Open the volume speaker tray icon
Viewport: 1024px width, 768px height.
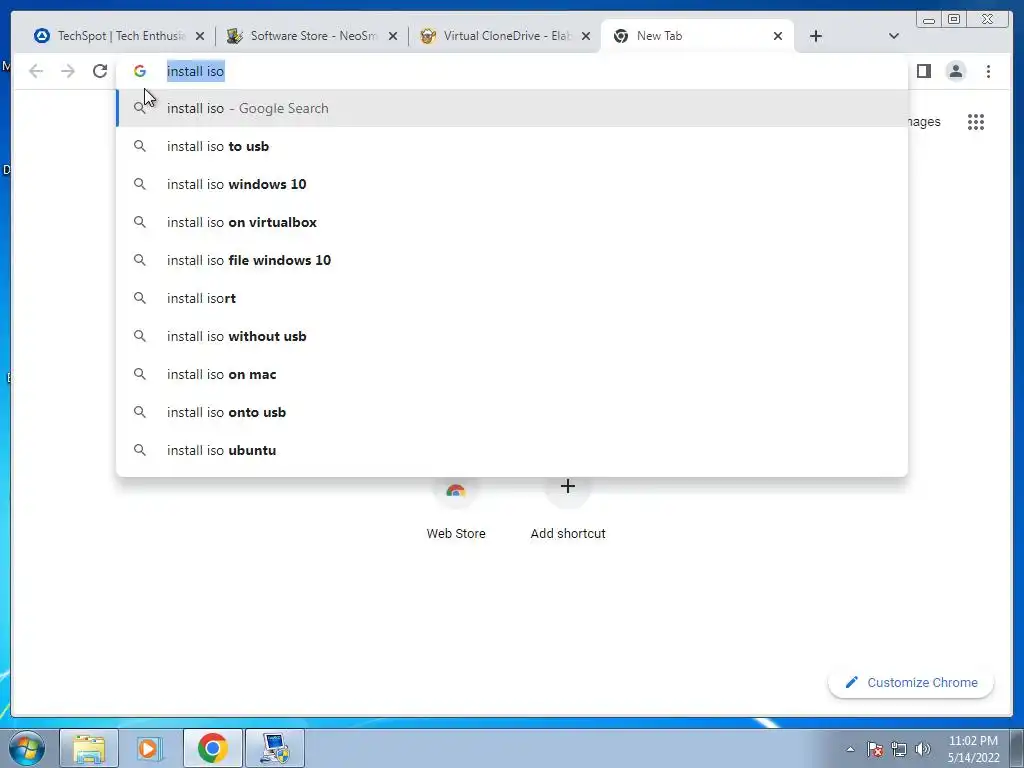point(923,749)
